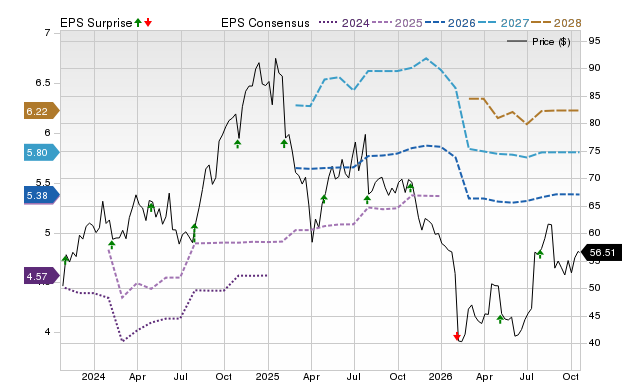Click the red negative-surprise arrow at the 2026 price low
The image size is (640, 382).
point(457,336)
